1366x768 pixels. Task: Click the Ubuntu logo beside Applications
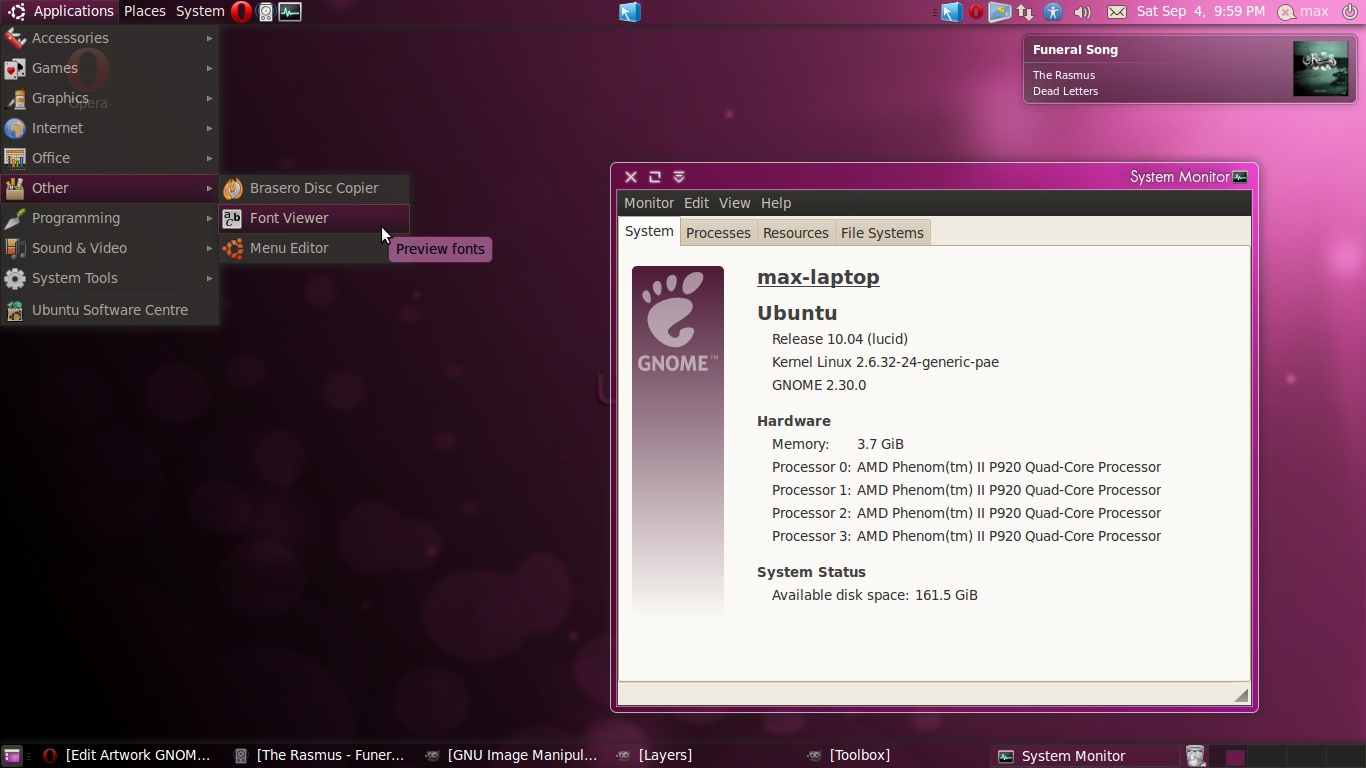16,12
